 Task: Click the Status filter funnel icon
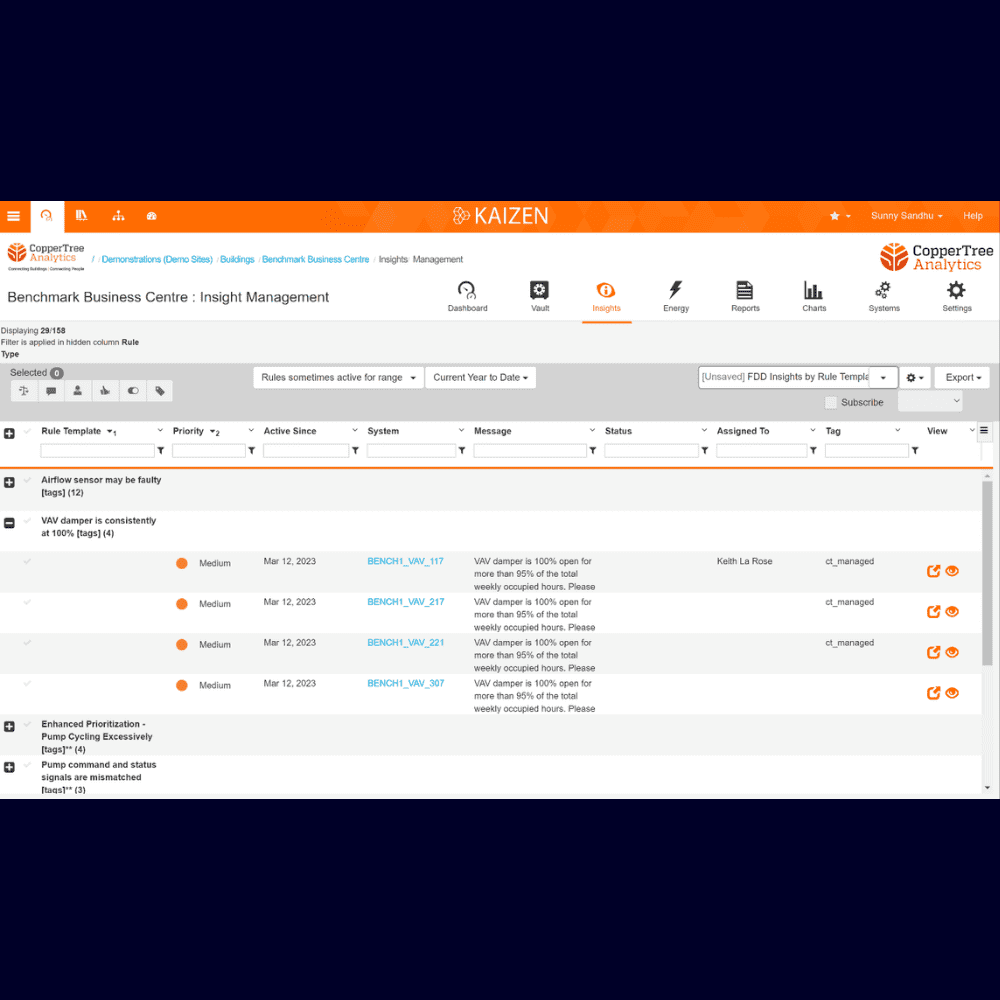pyautogui.click(x=705, y=451)
